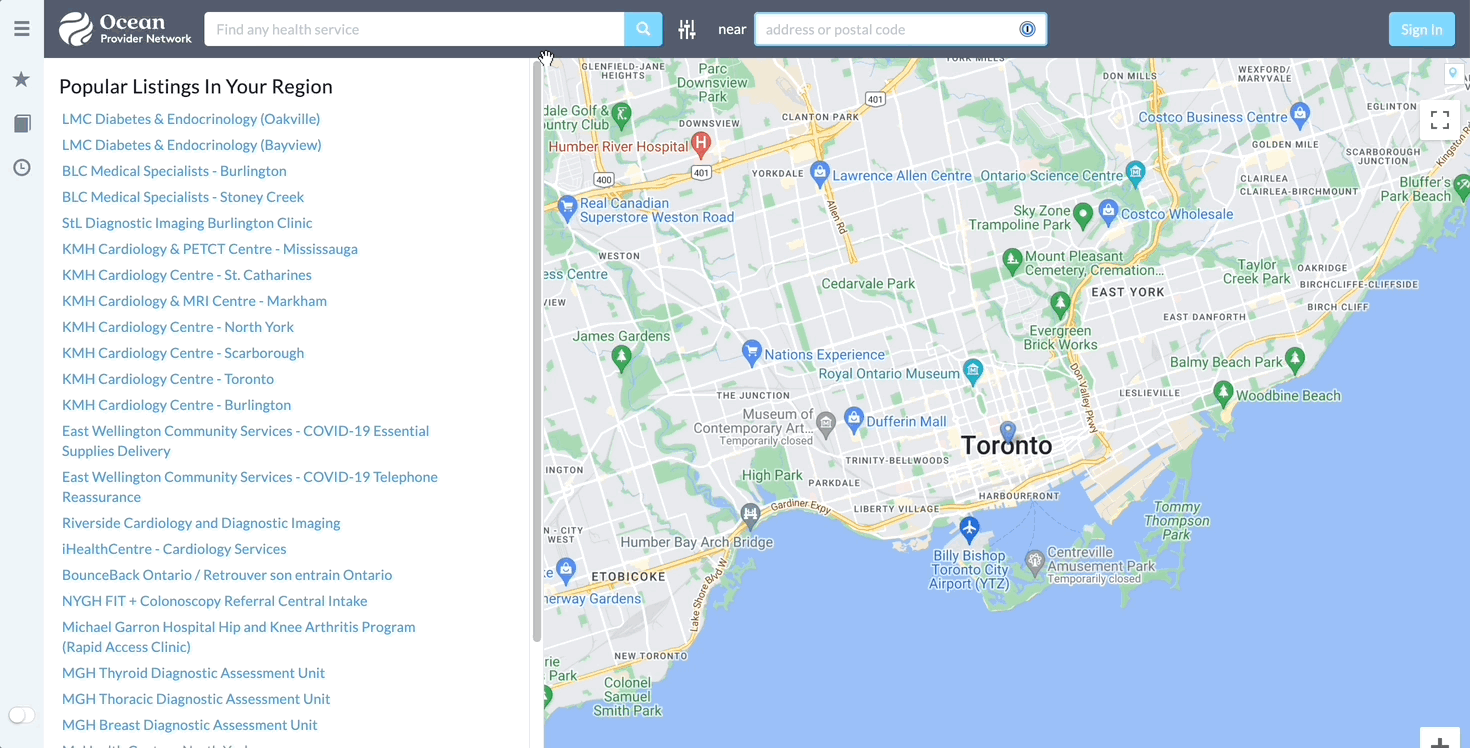Click Lawrence Allen Centre shopping marker
Screen dimensions: 1470x748
pos(820,173)
